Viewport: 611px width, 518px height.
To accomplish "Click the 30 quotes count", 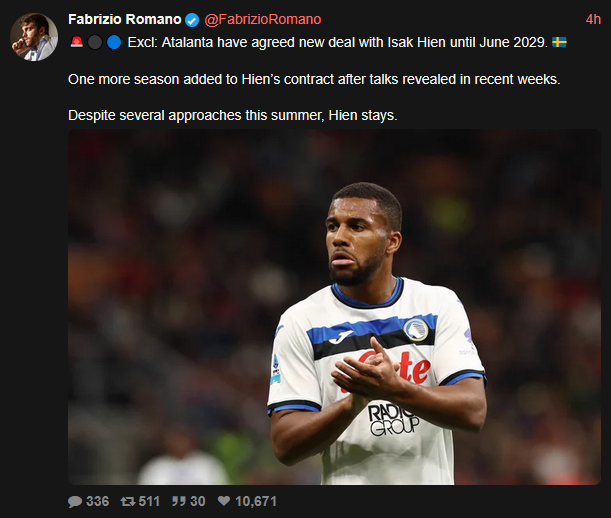I will click(x=197, y=501).
